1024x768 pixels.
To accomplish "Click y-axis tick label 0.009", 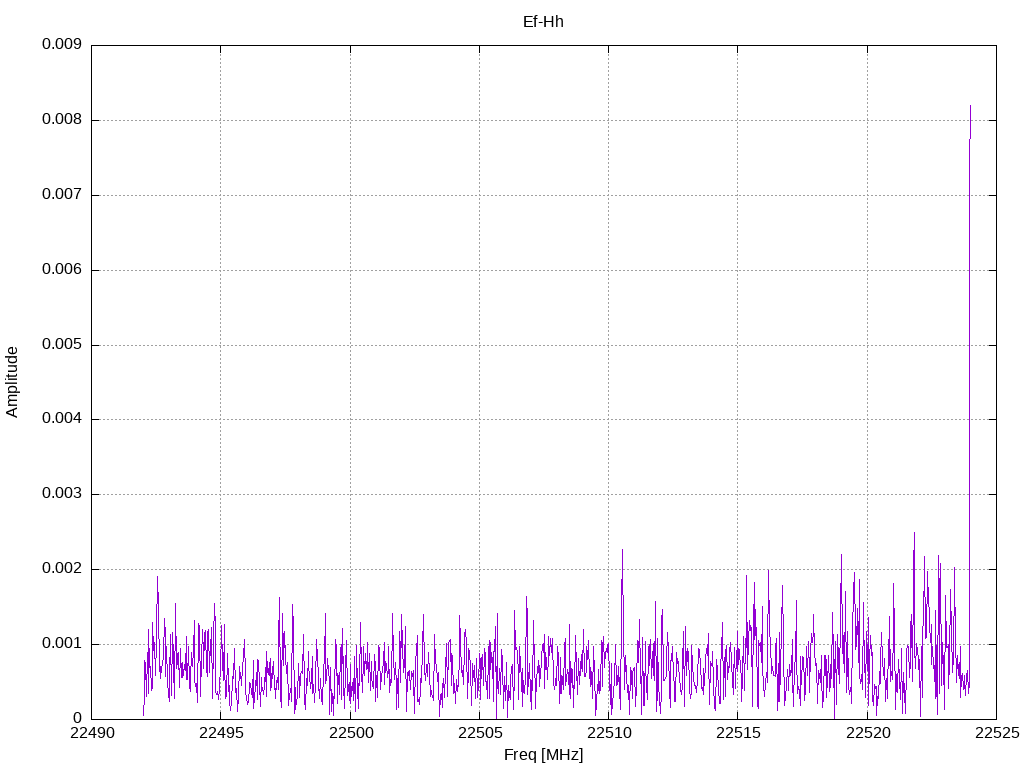I will pos(62,44).
